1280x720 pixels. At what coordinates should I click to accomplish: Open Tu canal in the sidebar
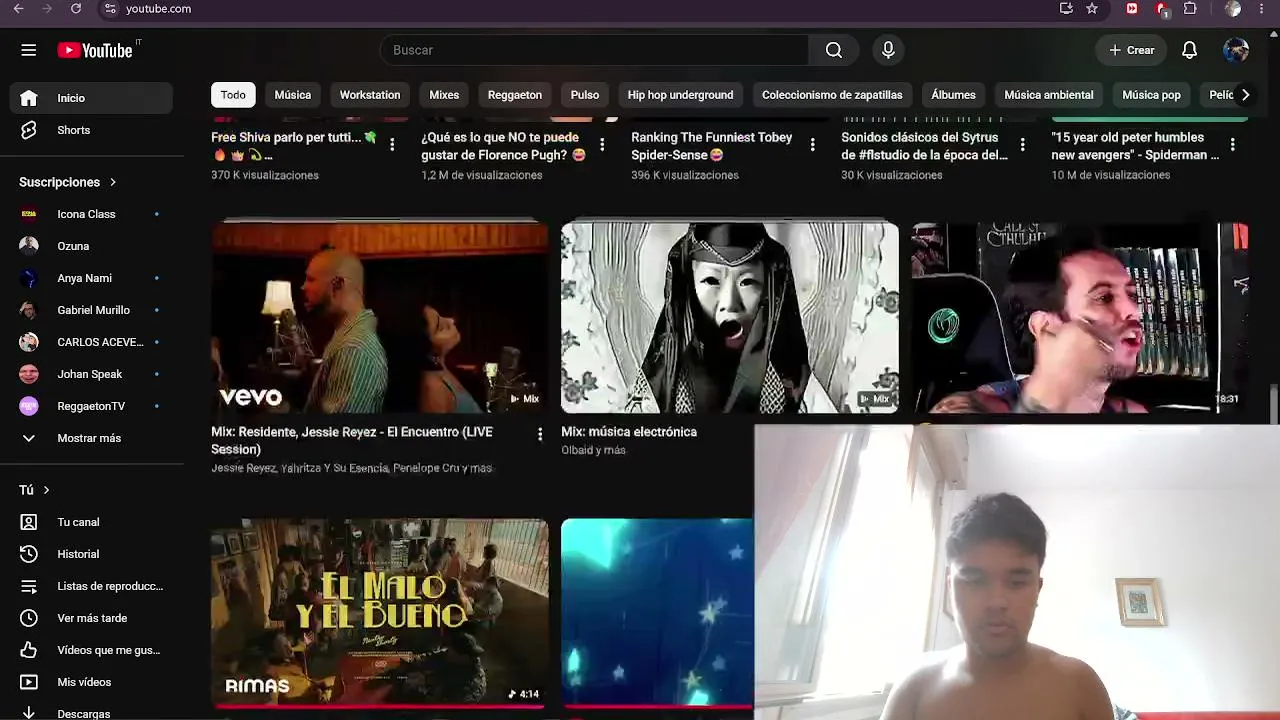tap(91, 522)
